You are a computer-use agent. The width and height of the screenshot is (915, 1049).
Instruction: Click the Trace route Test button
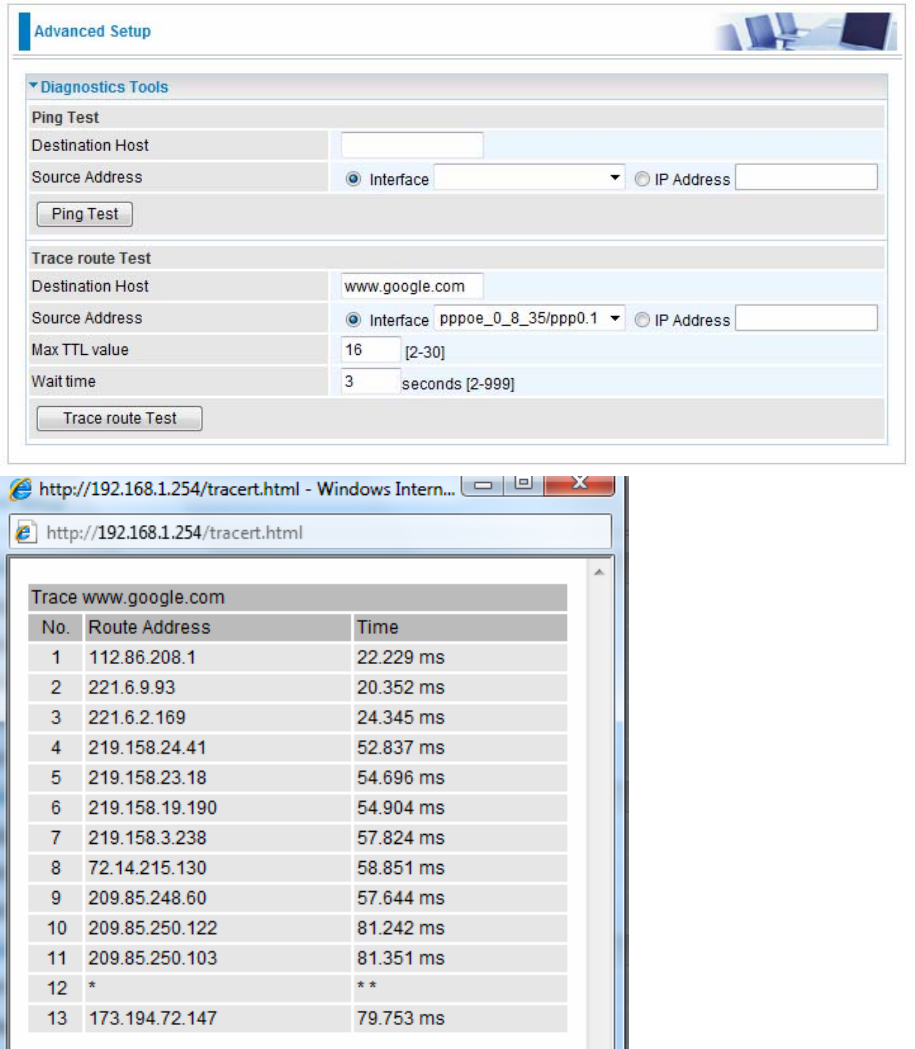(x=119, y=418)
